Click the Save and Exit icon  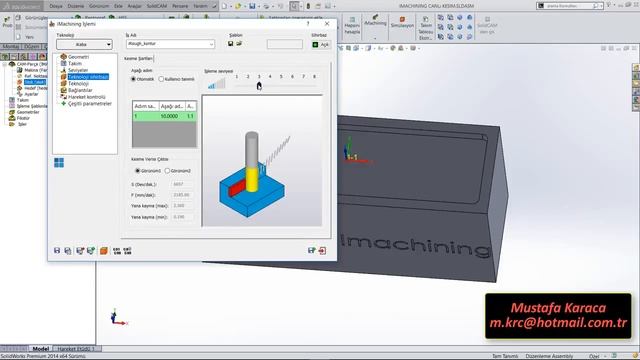(312, 250)
